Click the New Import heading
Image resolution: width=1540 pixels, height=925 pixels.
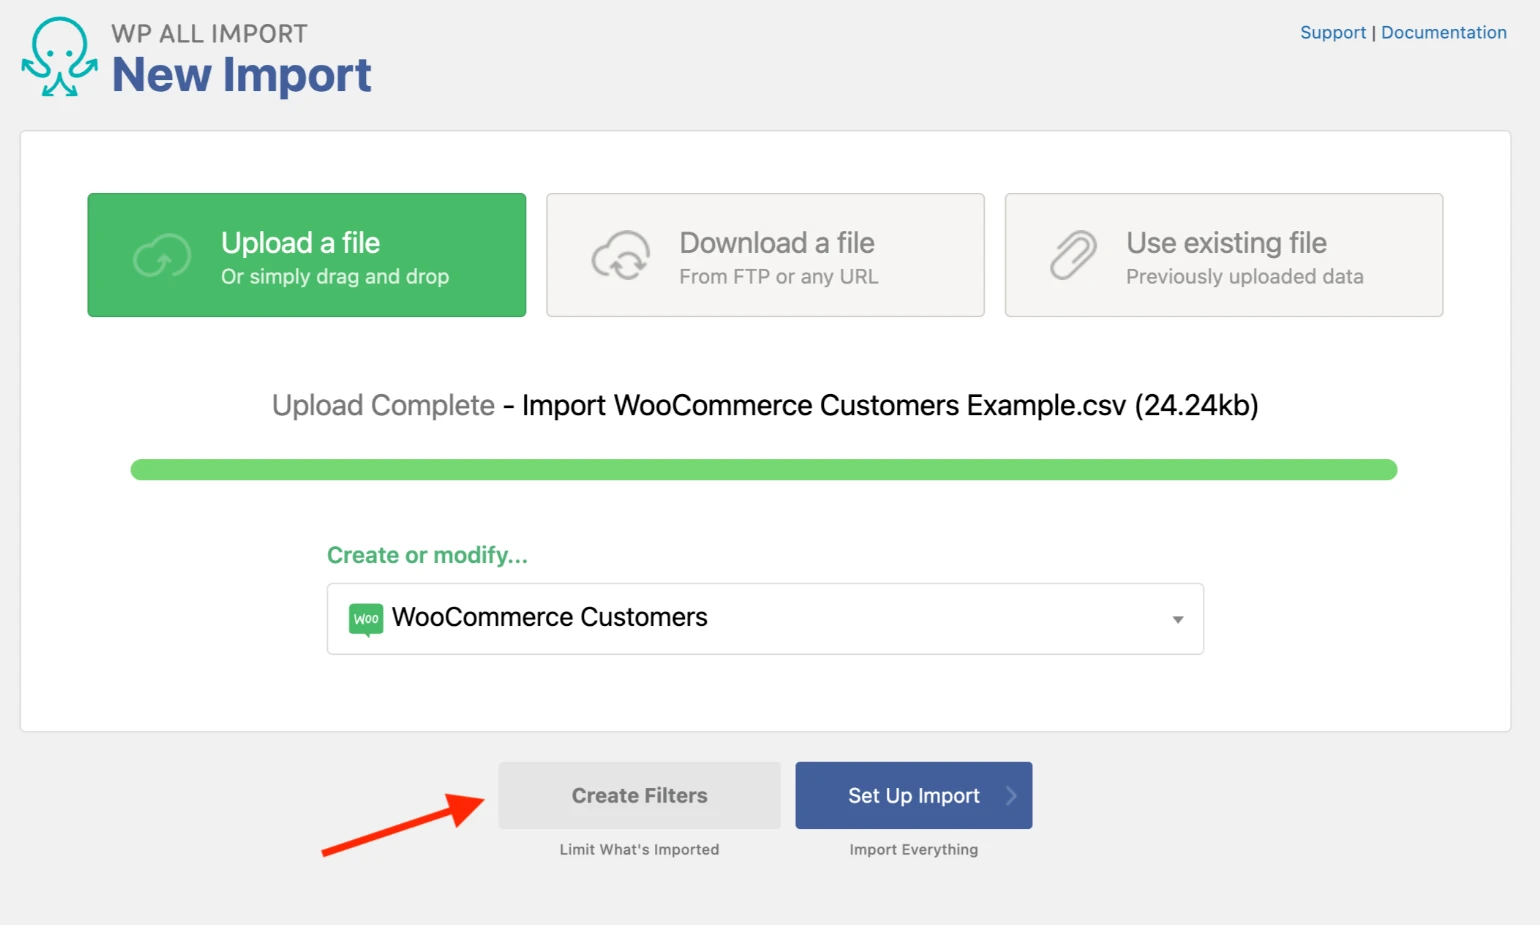coord(241,75)
